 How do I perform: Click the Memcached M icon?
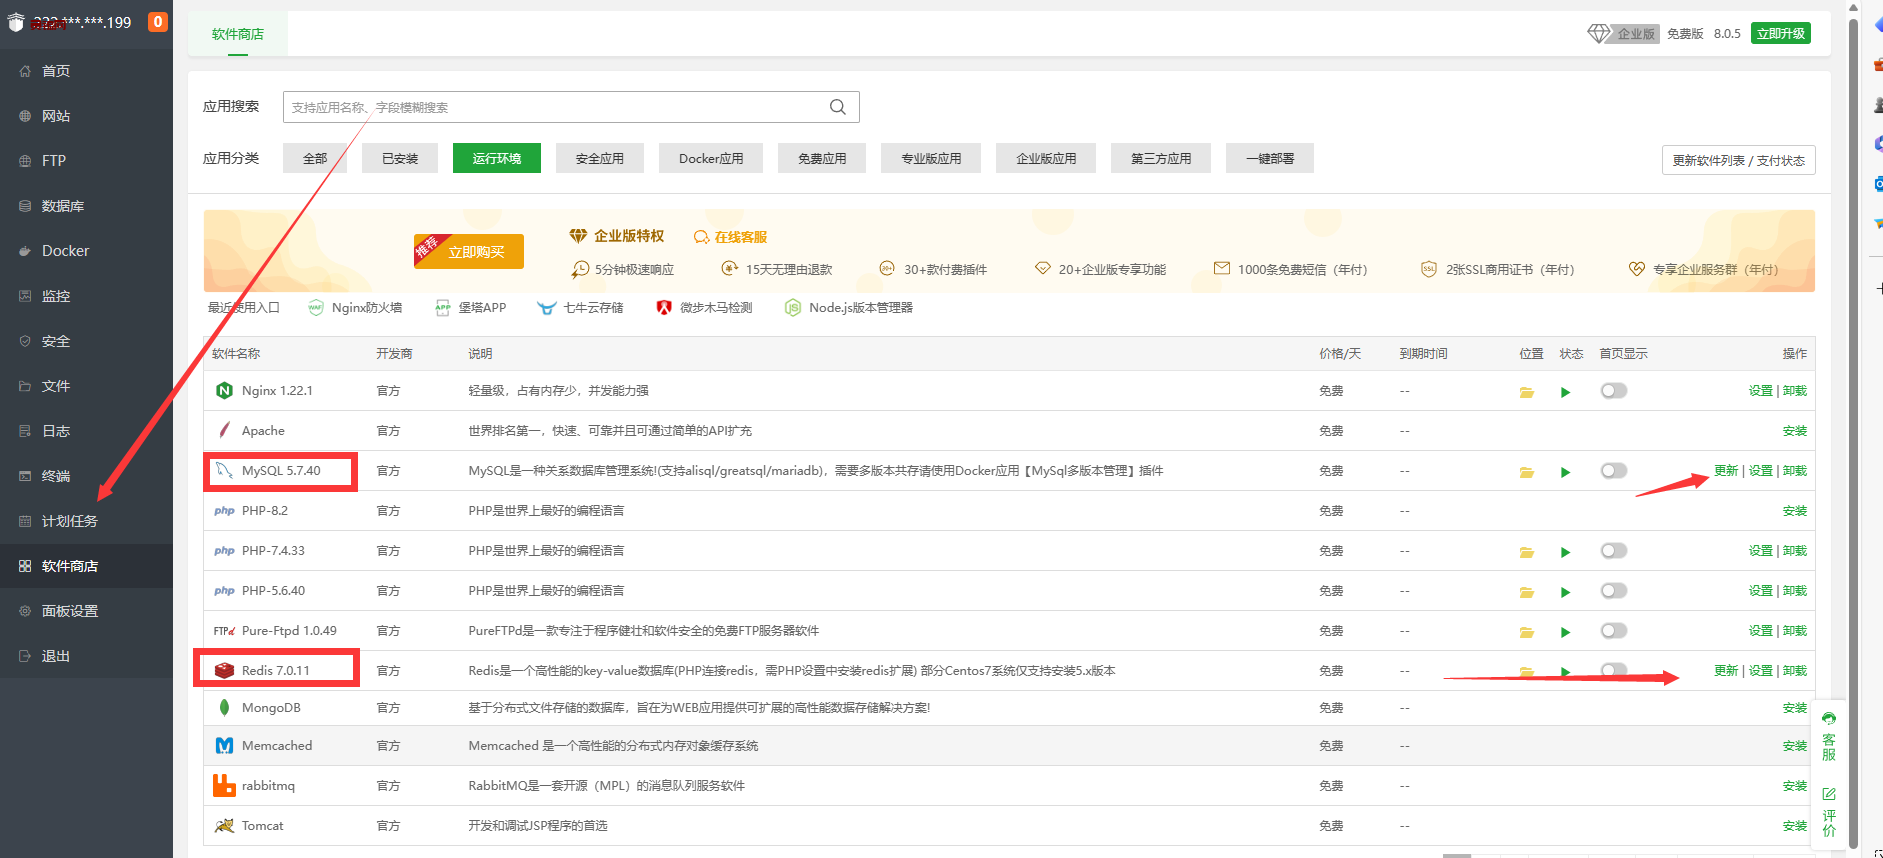(224, 746)
